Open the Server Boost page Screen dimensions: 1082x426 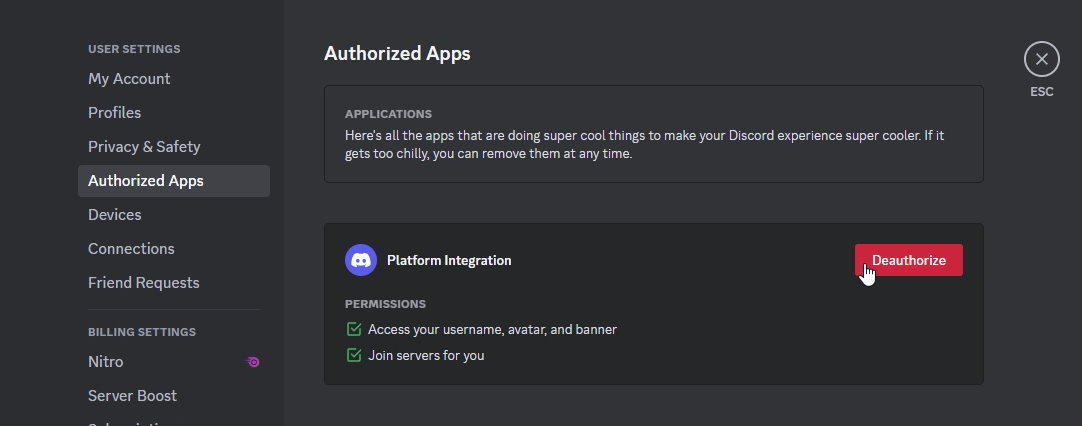pos(174,396)
